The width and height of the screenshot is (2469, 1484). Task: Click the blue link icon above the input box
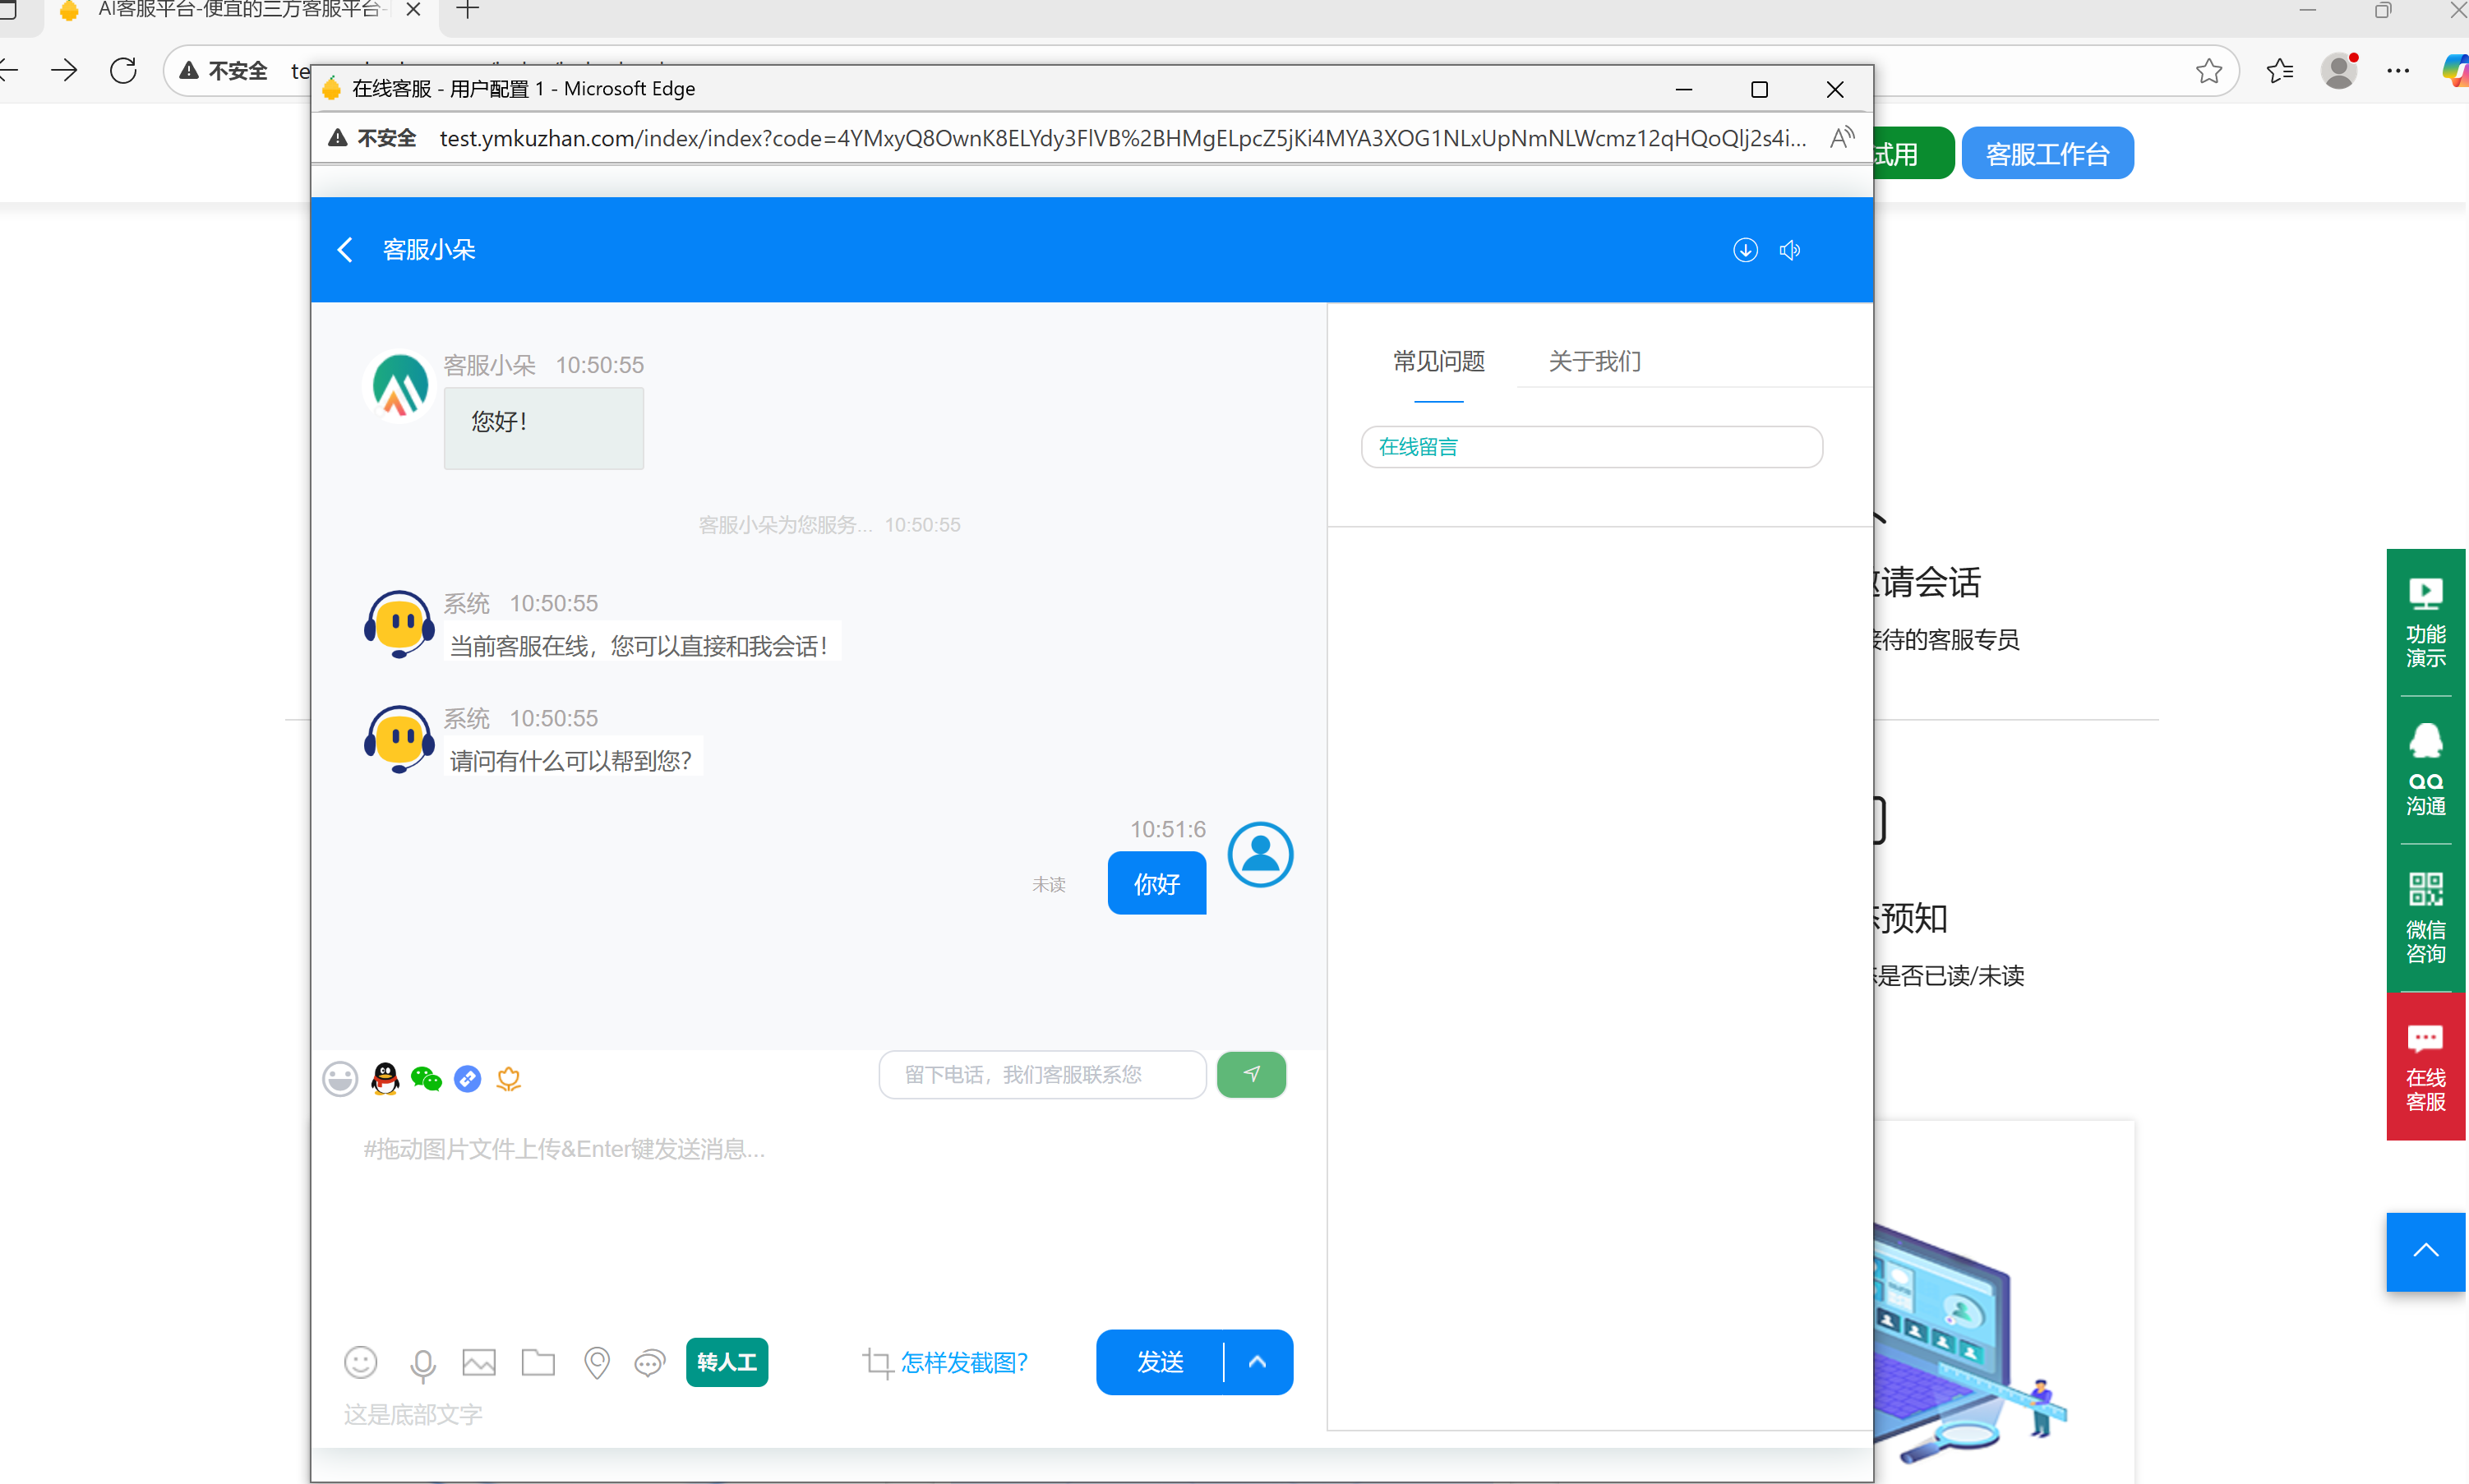click(x=467, y=1078)
